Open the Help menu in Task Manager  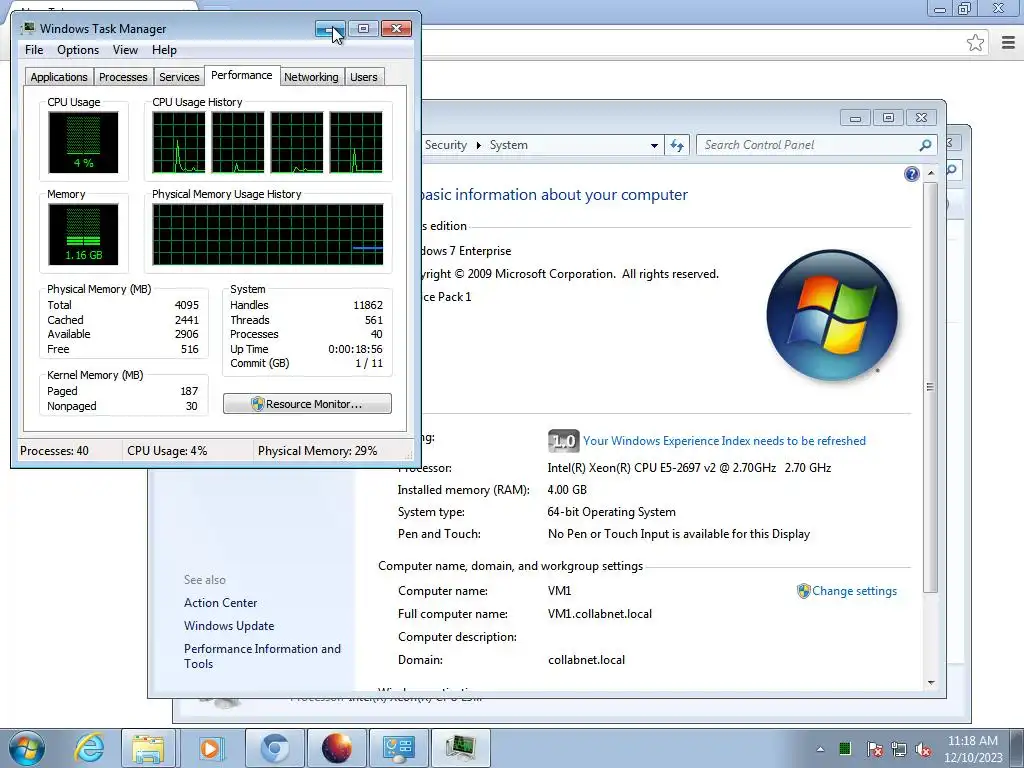164,50
